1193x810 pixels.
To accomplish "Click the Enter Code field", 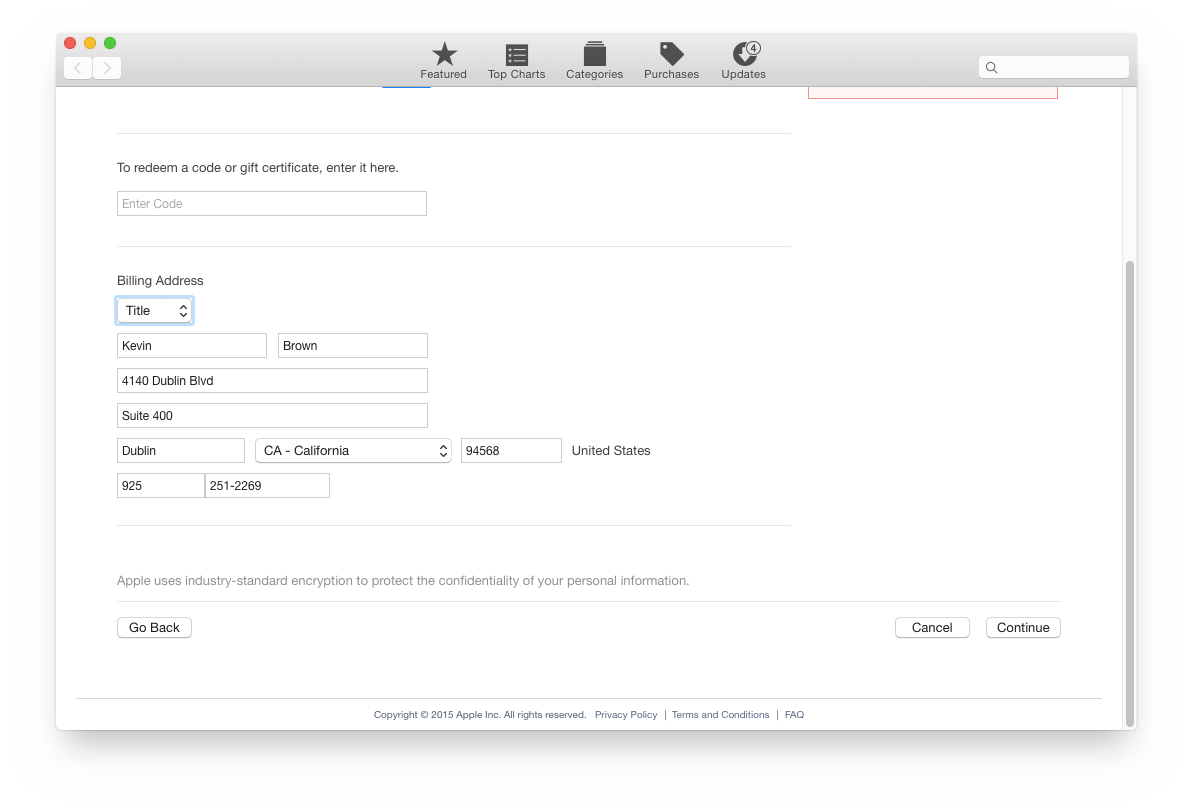I will click(272, 204).
